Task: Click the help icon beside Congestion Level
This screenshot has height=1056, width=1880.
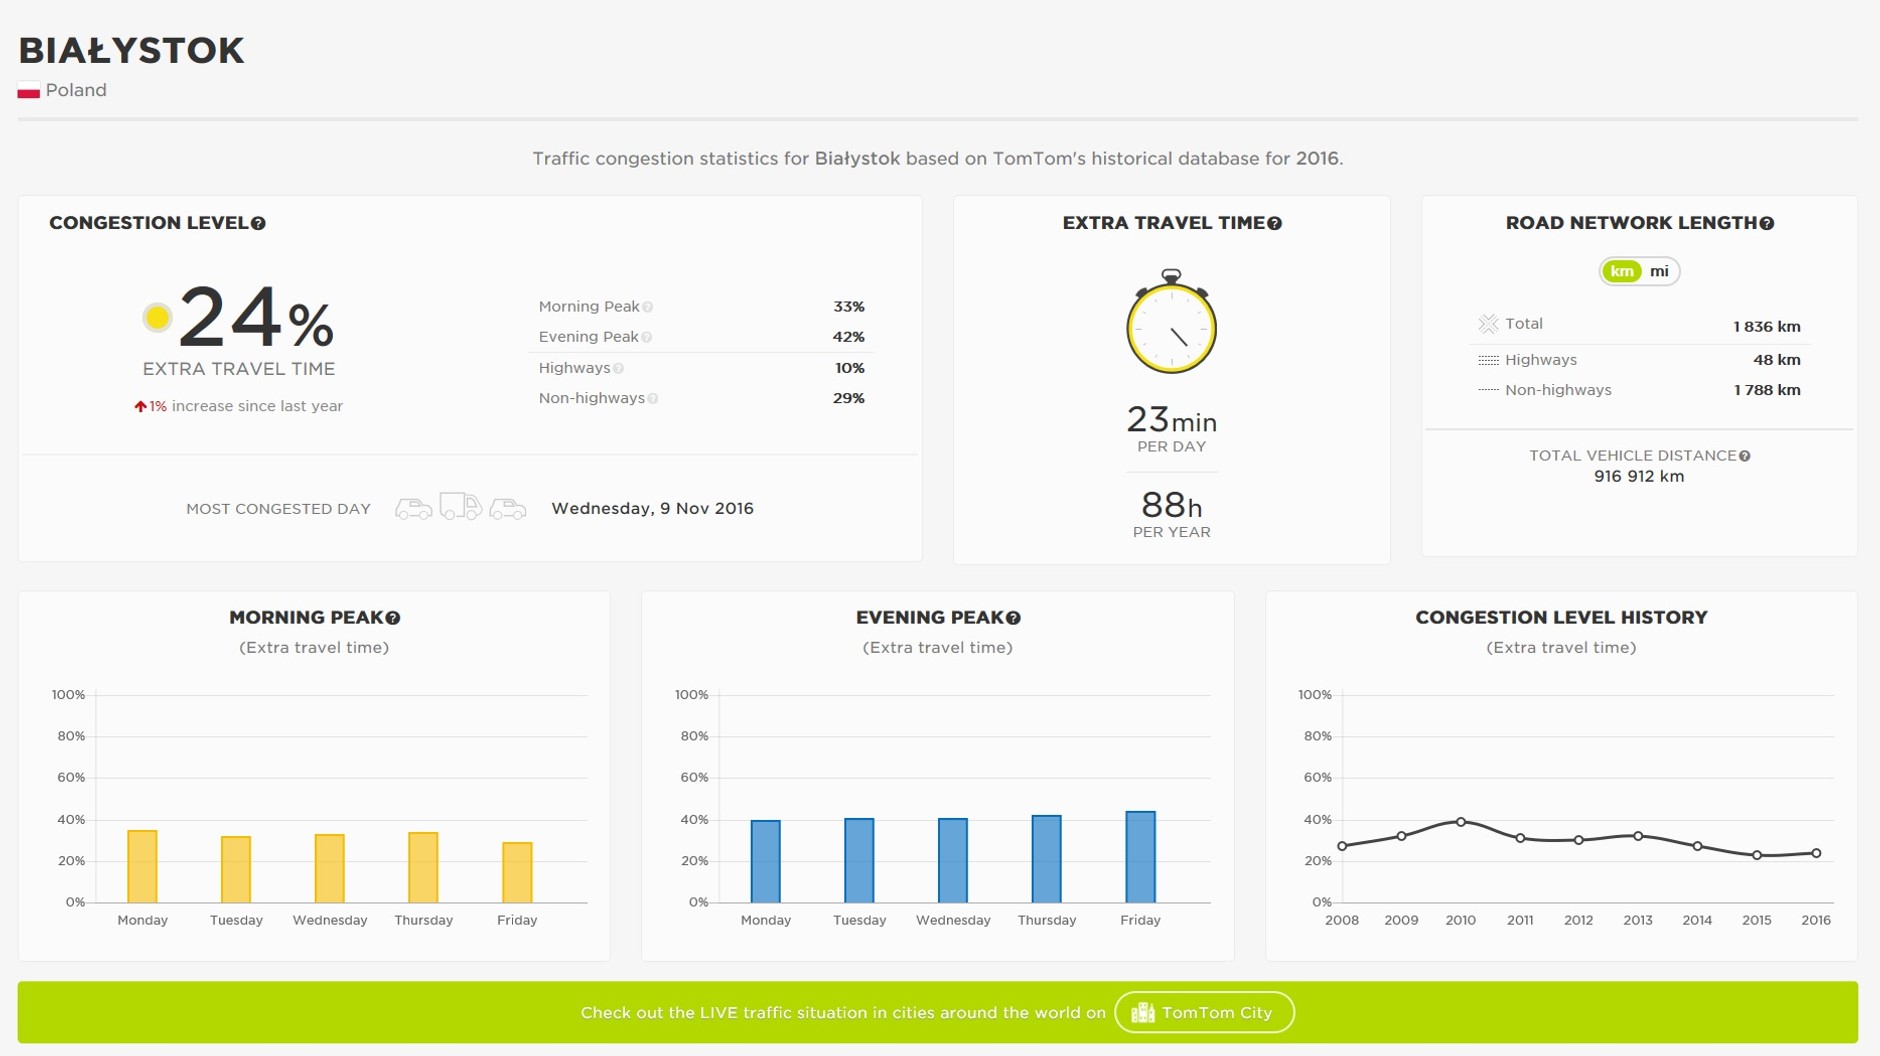Action: coord(258,223)
